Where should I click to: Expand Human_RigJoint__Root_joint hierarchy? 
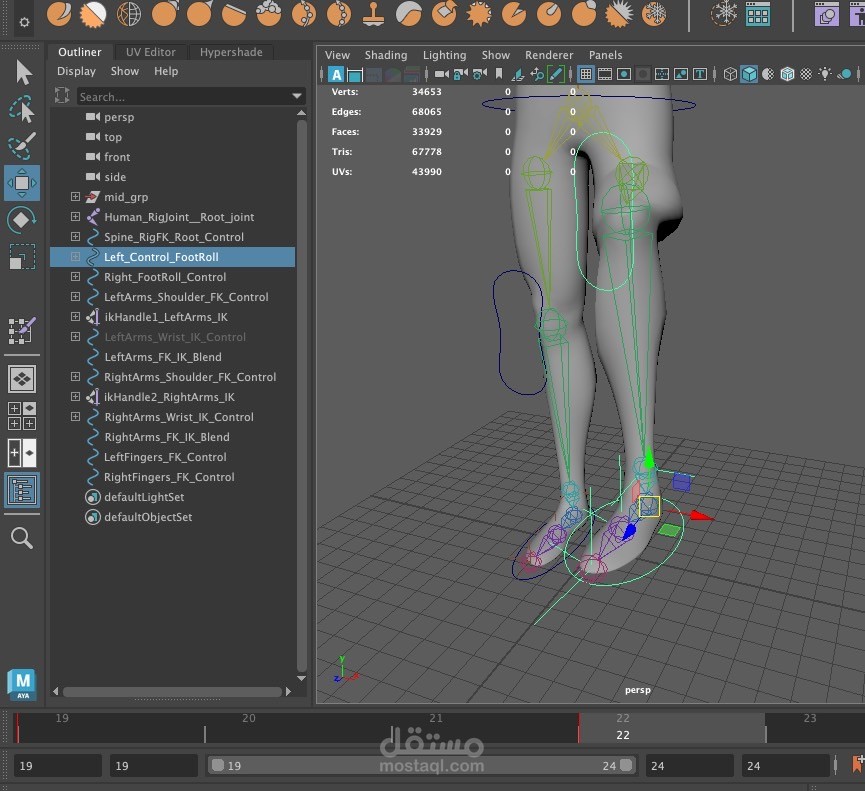[x=76, y=217]
